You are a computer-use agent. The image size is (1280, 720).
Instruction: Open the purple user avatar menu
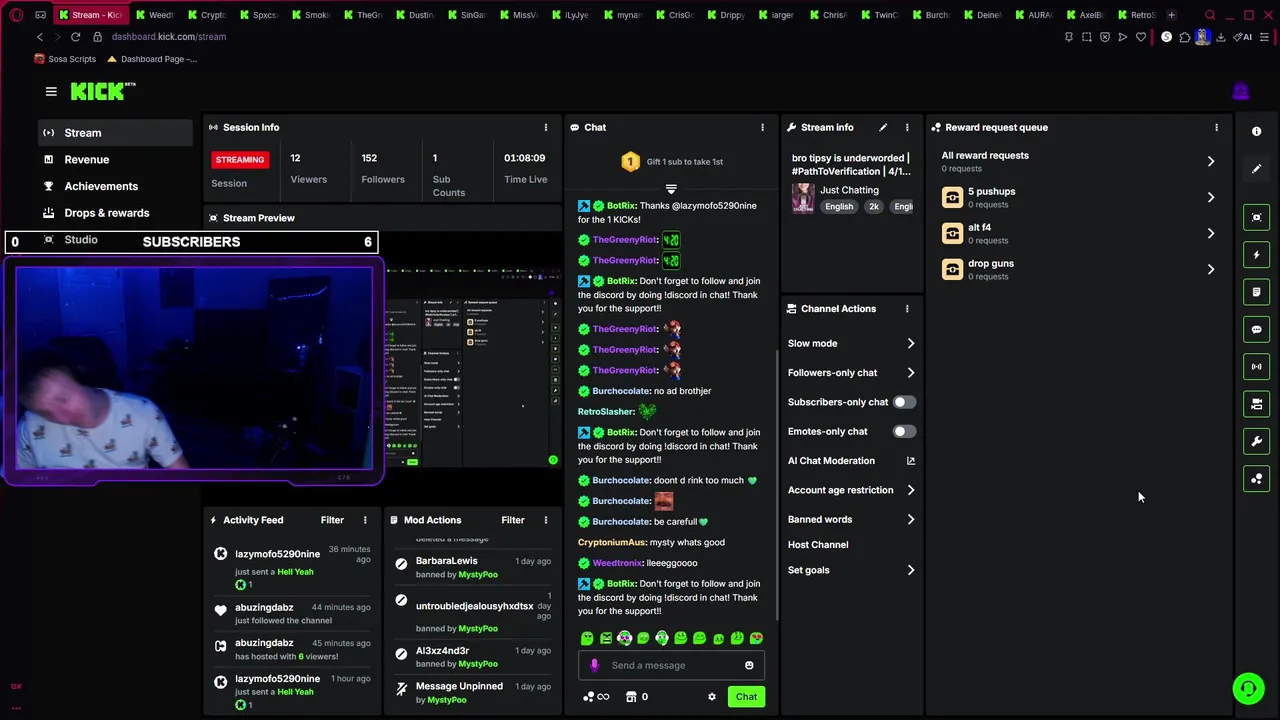pos(1241,92)
